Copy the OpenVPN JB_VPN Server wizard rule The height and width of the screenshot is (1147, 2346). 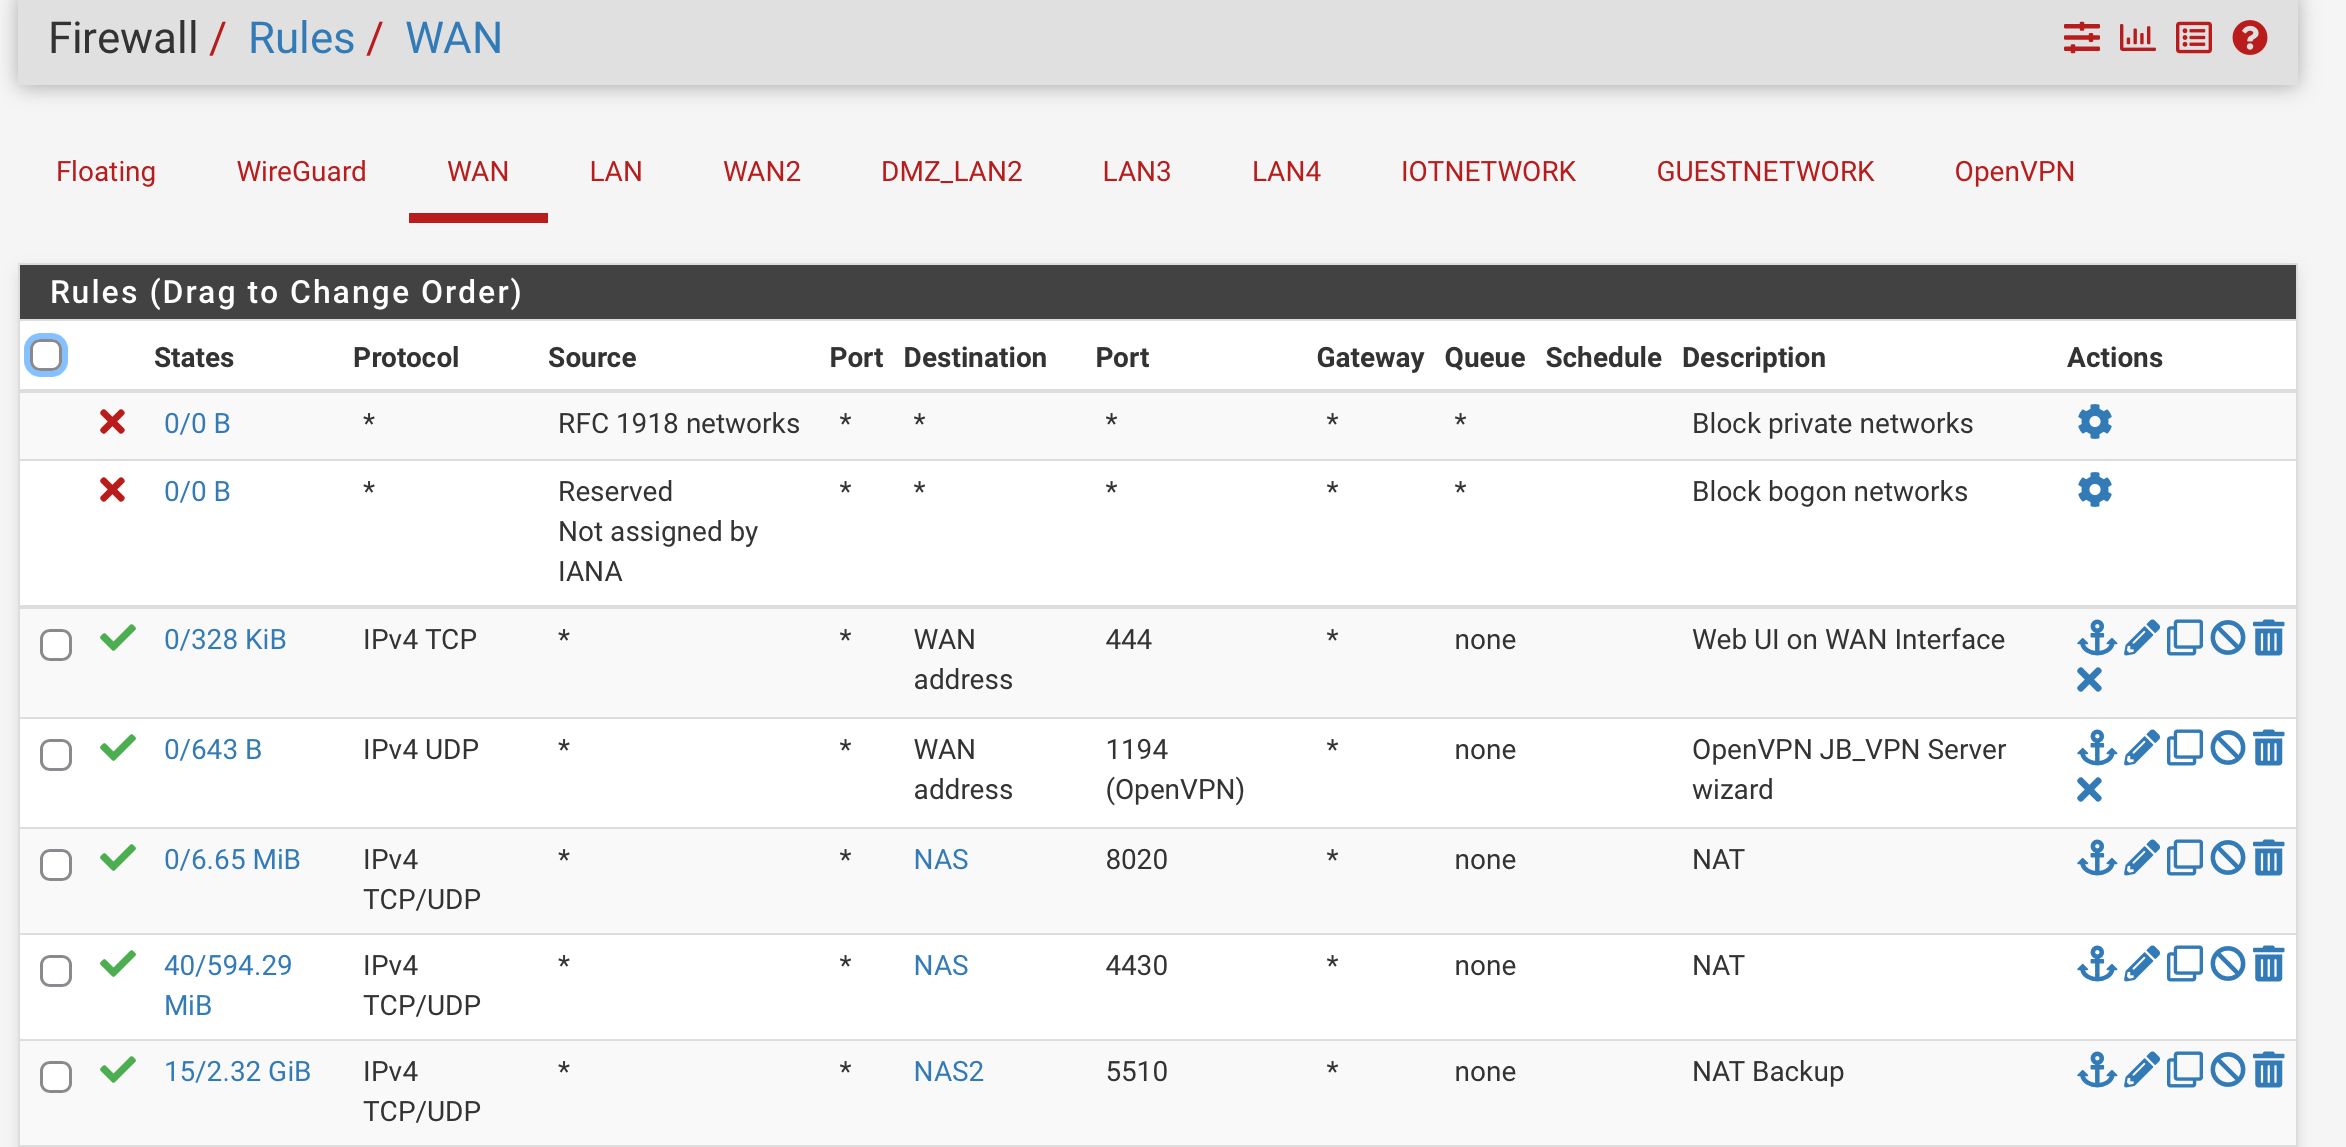[2184, 748]
